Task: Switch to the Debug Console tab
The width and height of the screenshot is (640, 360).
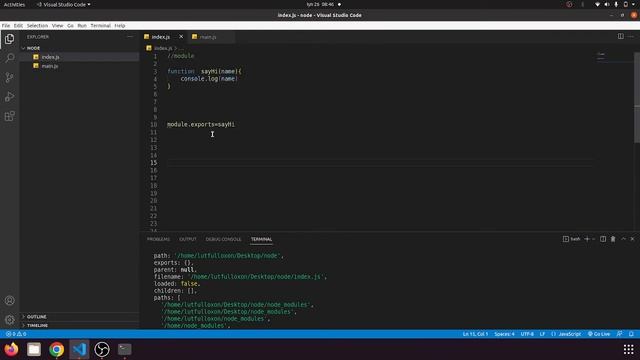Action: pos(223,239)
